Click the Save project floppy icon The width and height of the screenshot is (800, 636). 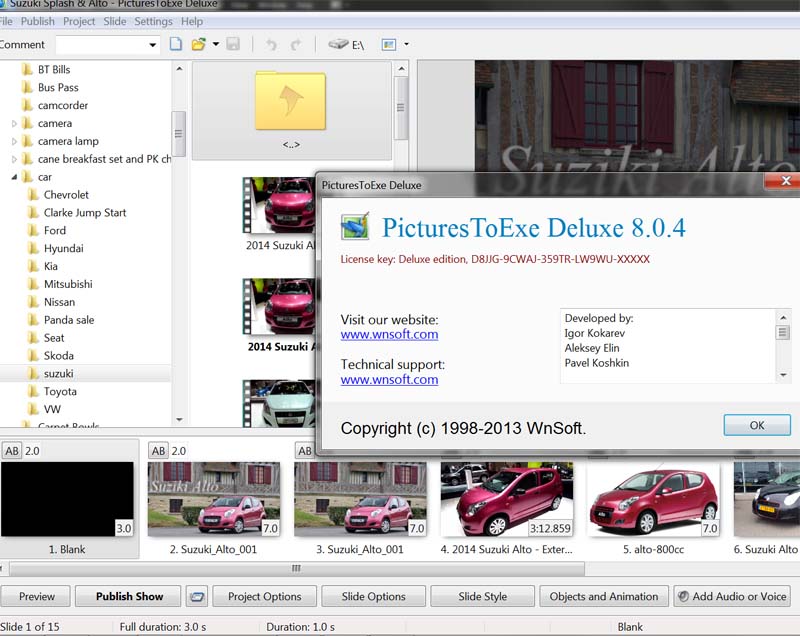[x=233, y=45]
